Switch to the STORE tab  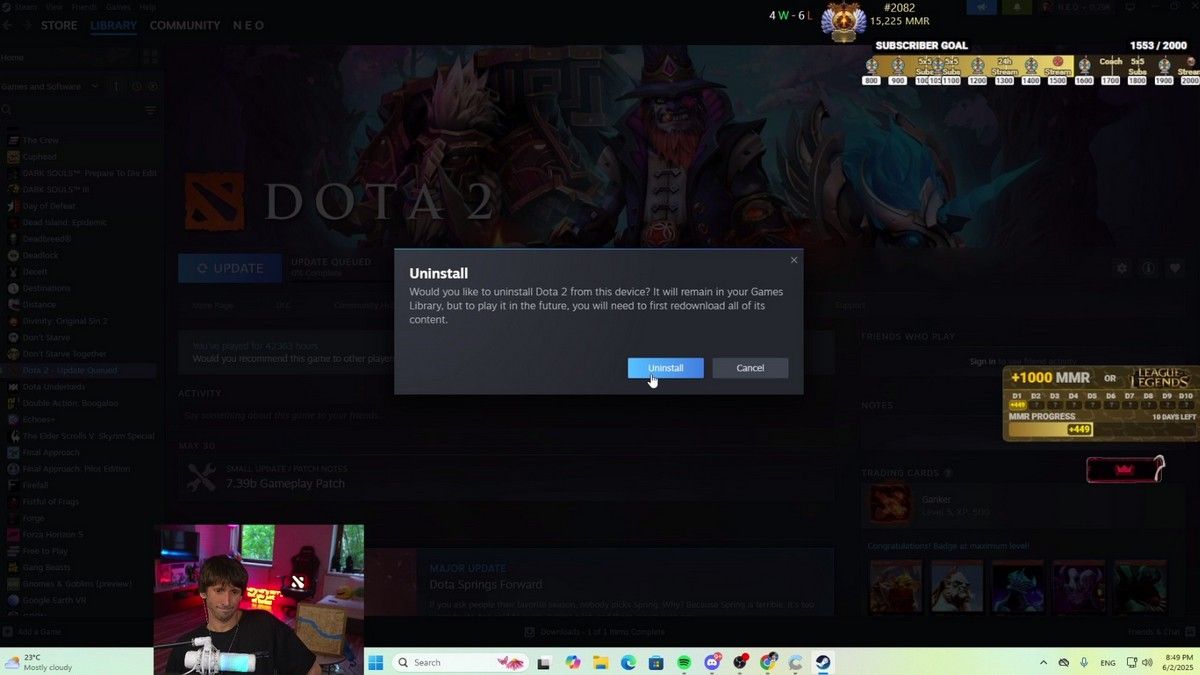point(58,25)
